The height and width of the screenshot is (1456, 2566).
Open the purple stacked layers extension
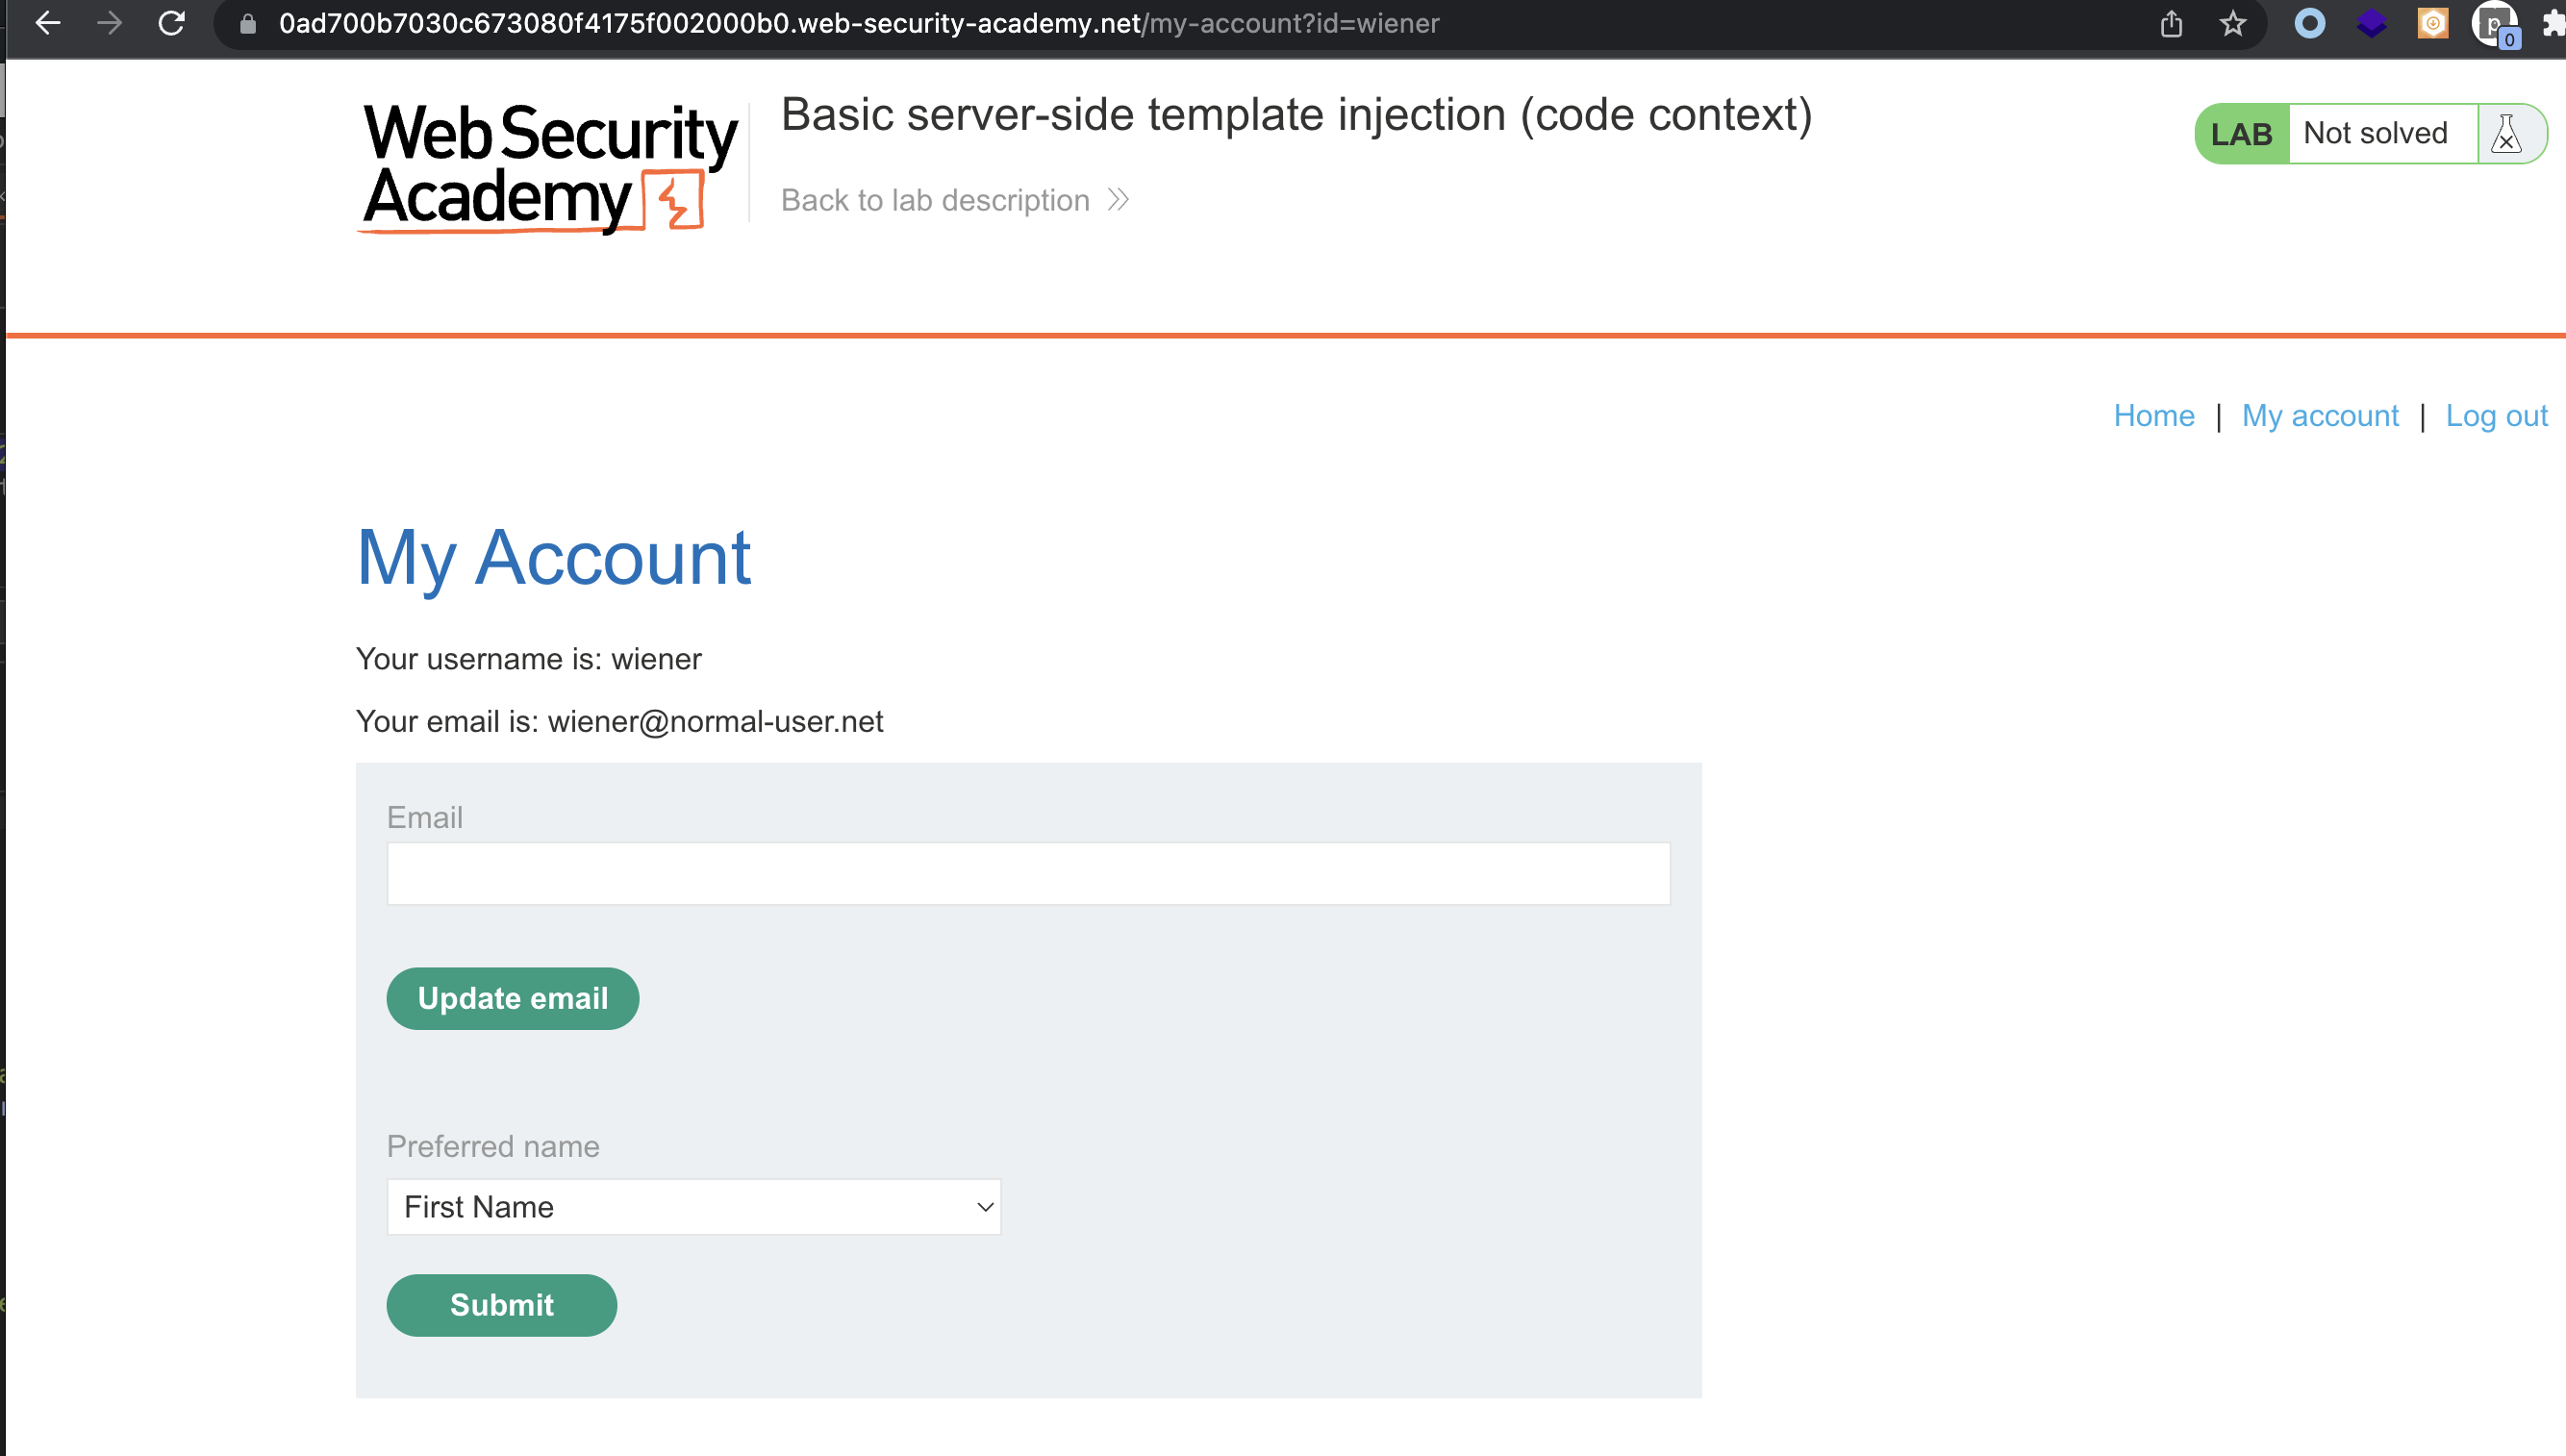tap(2371, 23)
